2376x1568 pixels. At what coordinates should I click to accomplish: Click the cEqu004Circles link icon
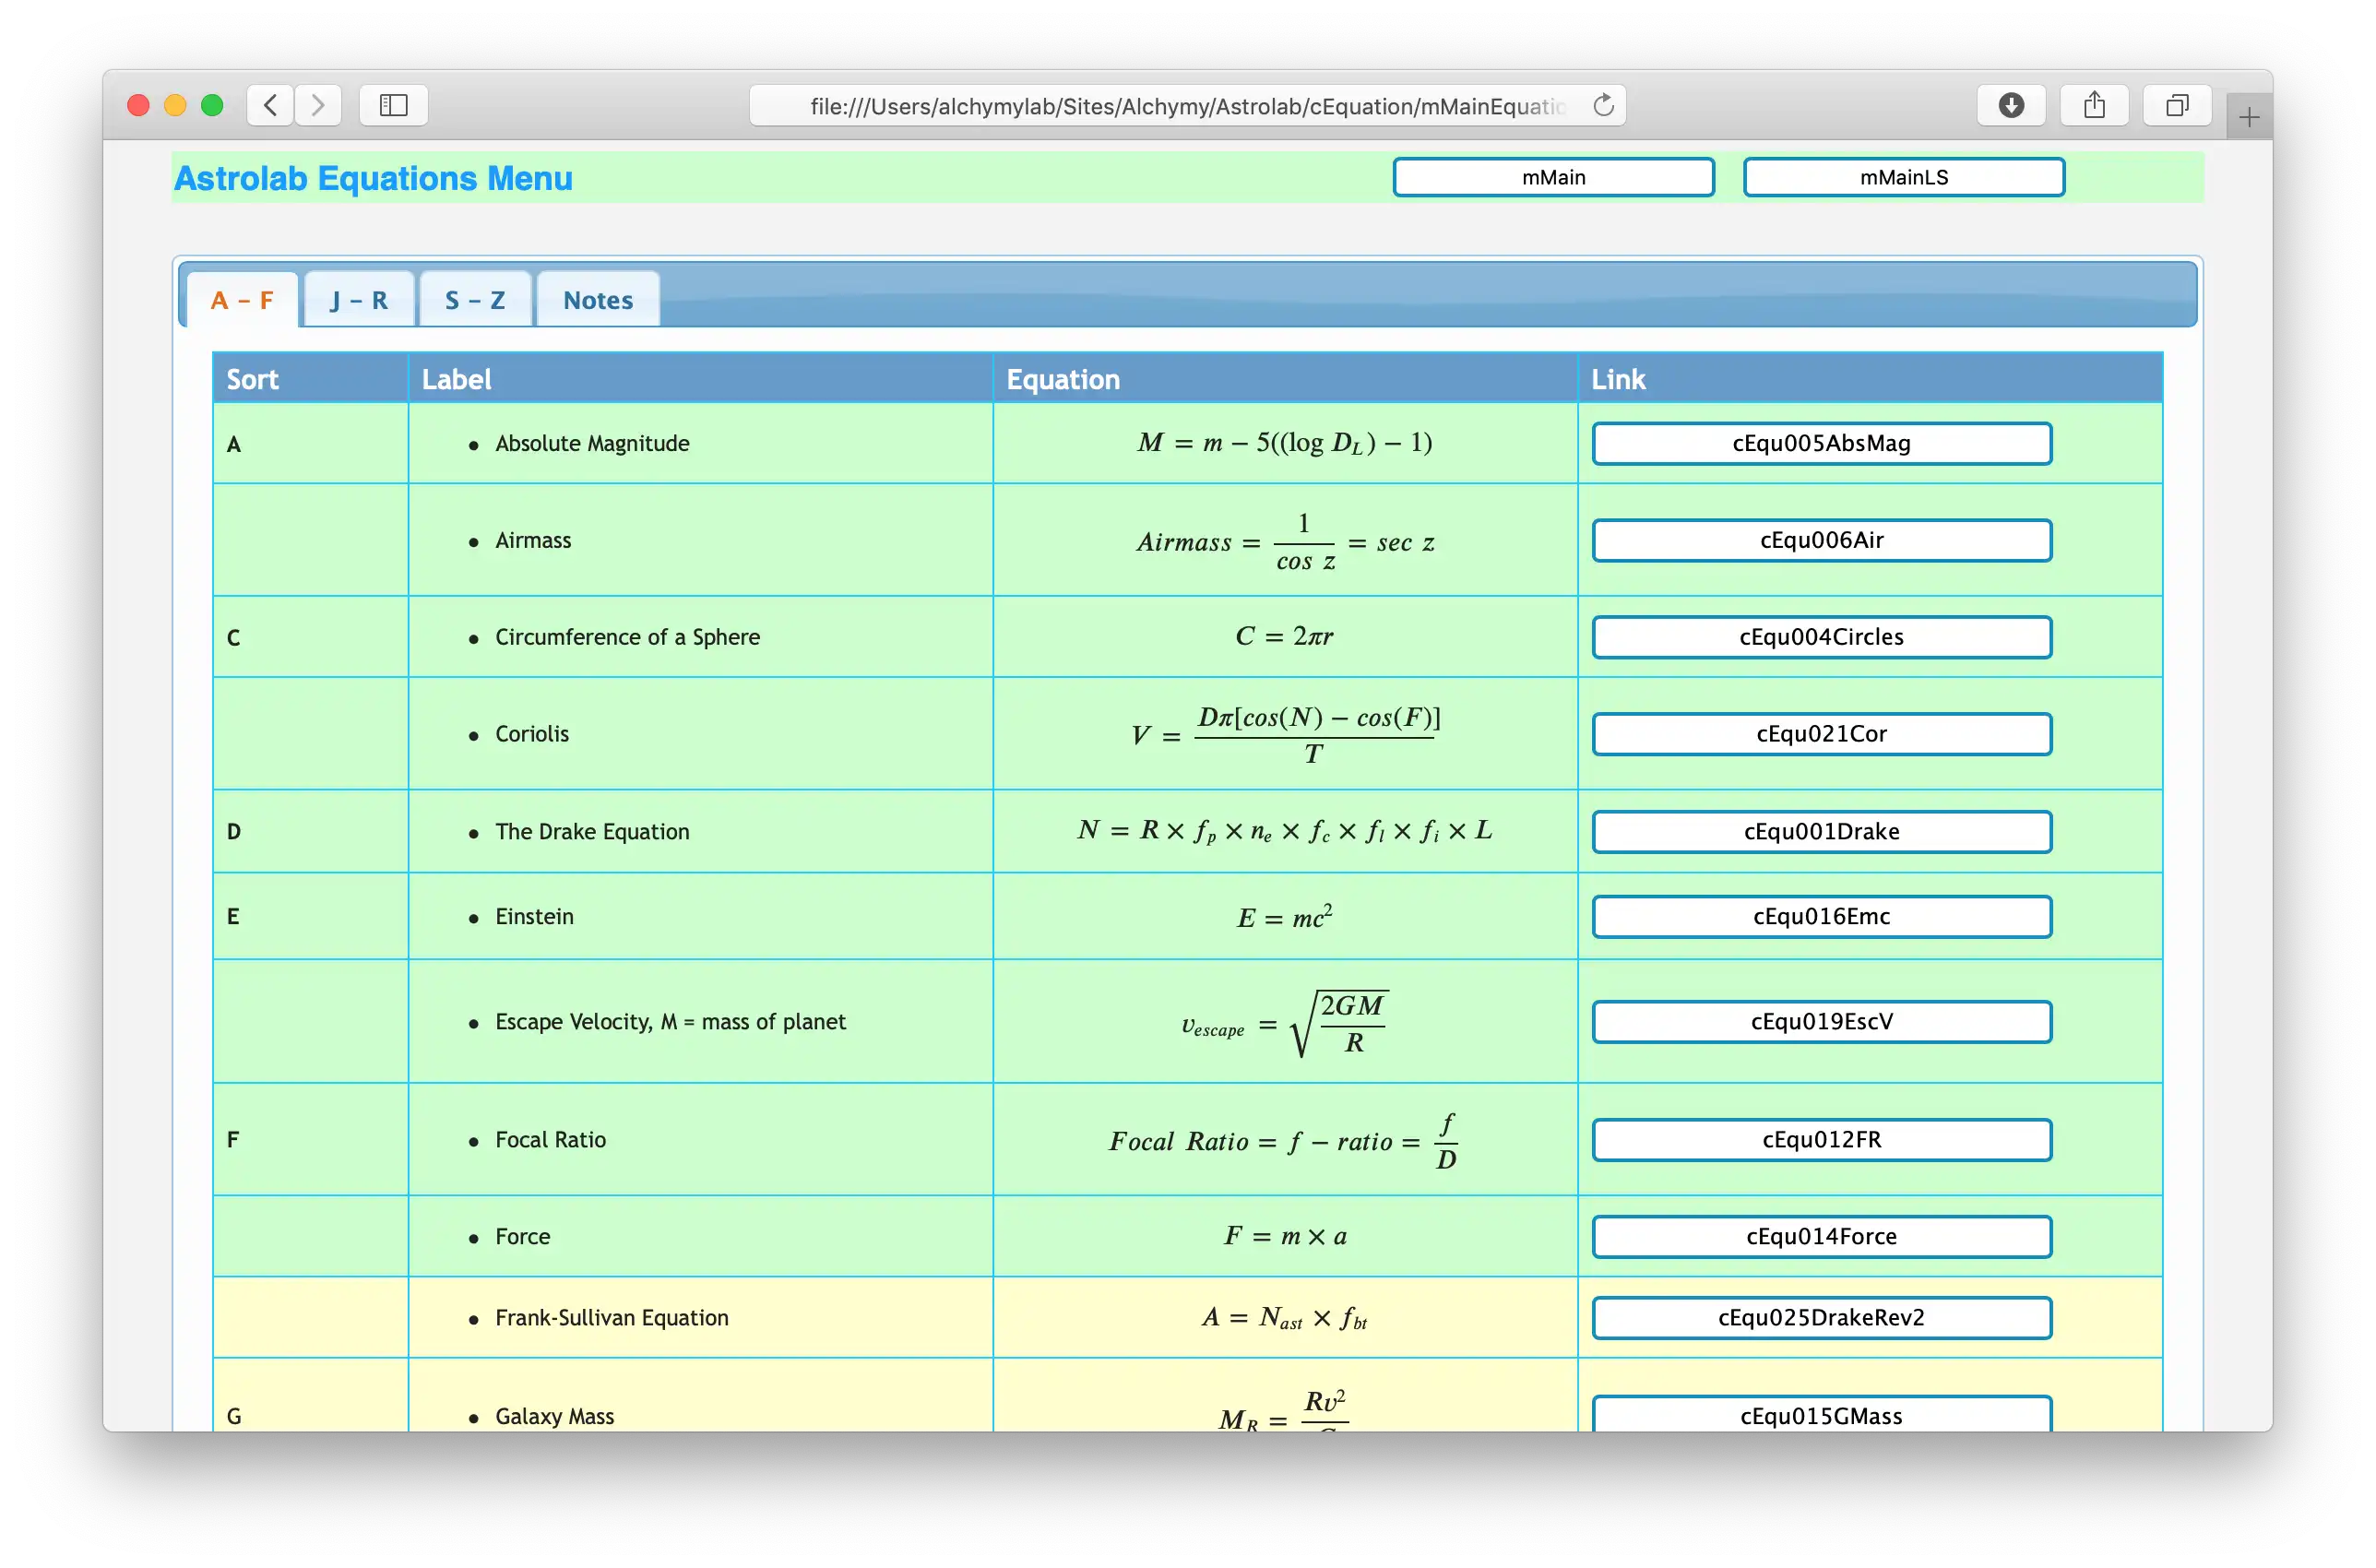(1822, 636)
